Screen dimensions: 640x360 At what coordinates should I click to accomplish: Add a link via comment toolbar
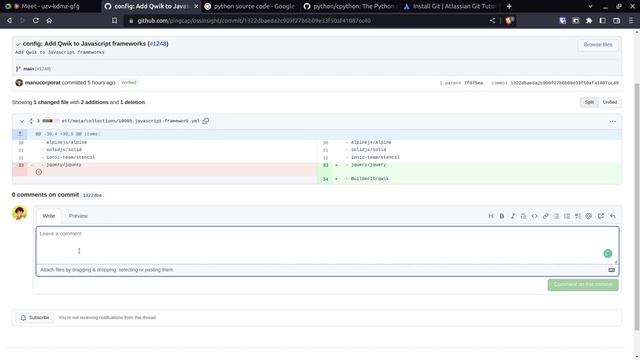tap(545, 216)
